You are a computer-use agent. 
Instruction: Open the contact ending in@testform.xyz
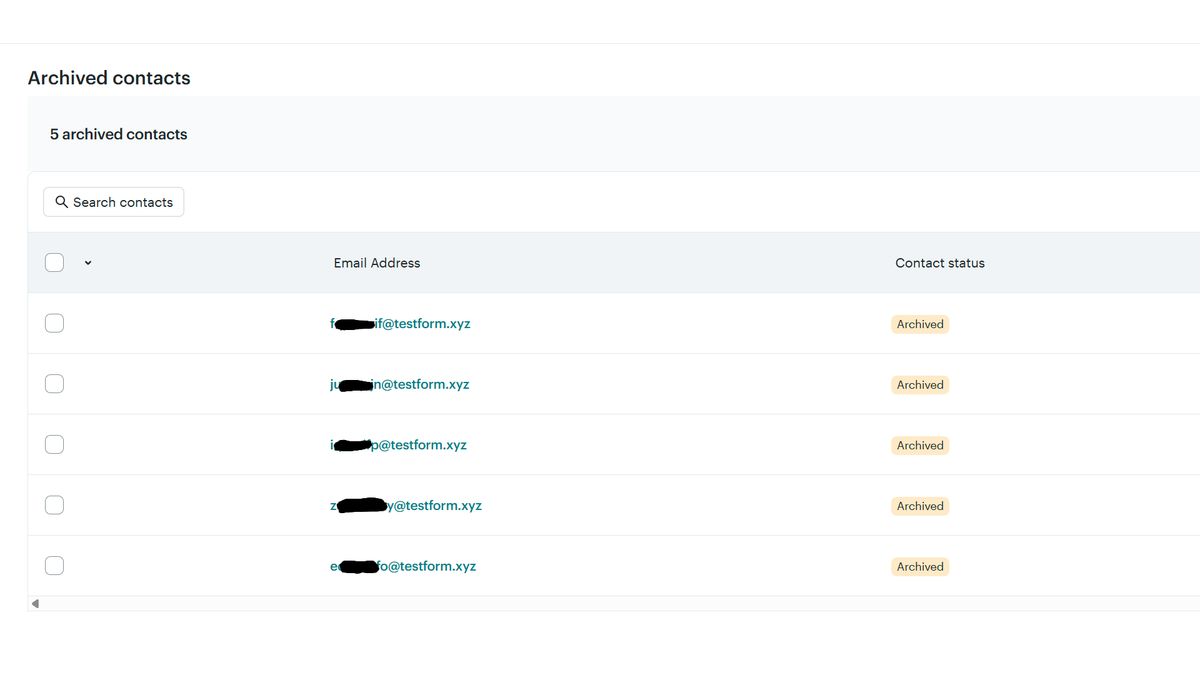(399, 384)
